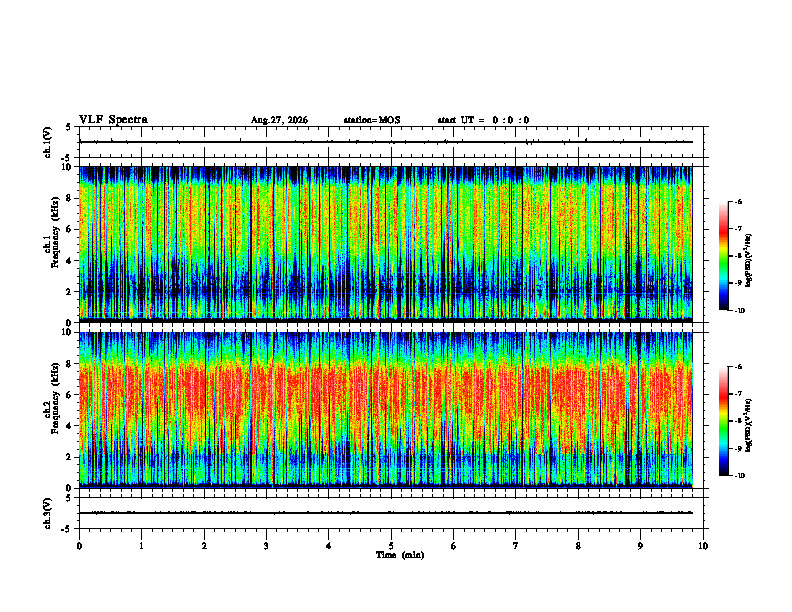Click the "8" kHz tick label of ch.2

(x=69, y=364)
